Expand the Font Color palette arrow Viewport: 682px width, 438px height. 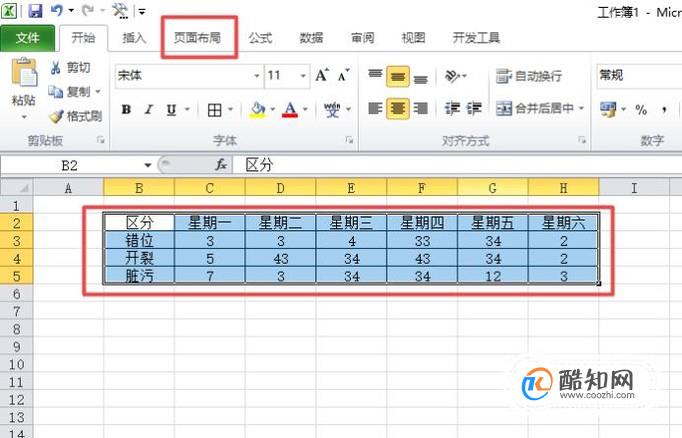coord(305,109)
